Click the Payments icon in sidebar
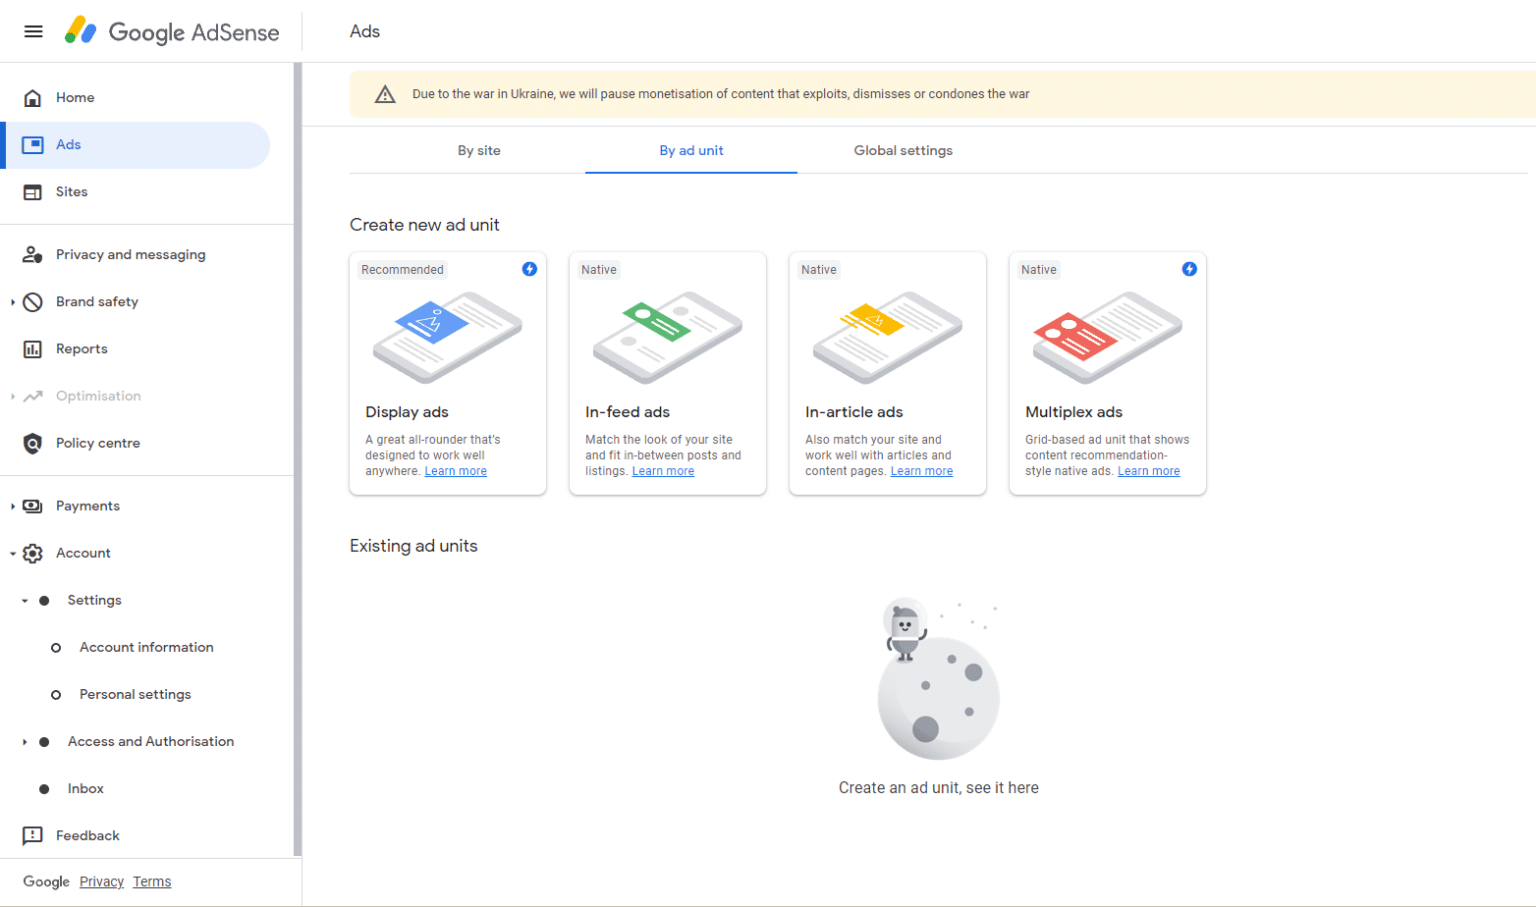The image size is (1536, 907). [x=33, y=505]
